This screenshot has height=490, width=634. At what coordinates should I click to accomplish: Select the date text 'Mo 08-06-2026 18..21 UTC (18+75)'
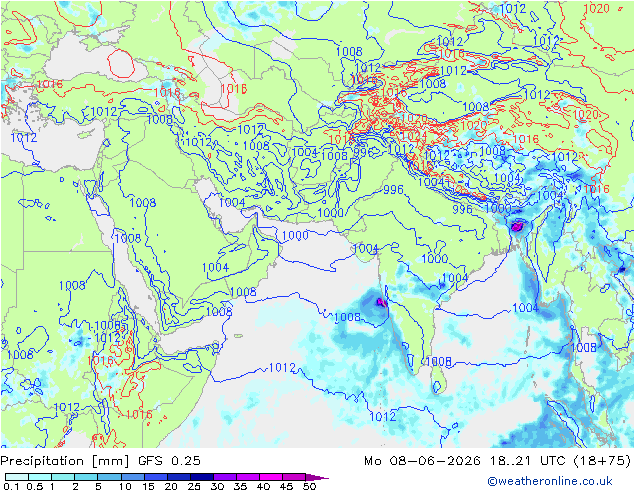pos(497,461)
